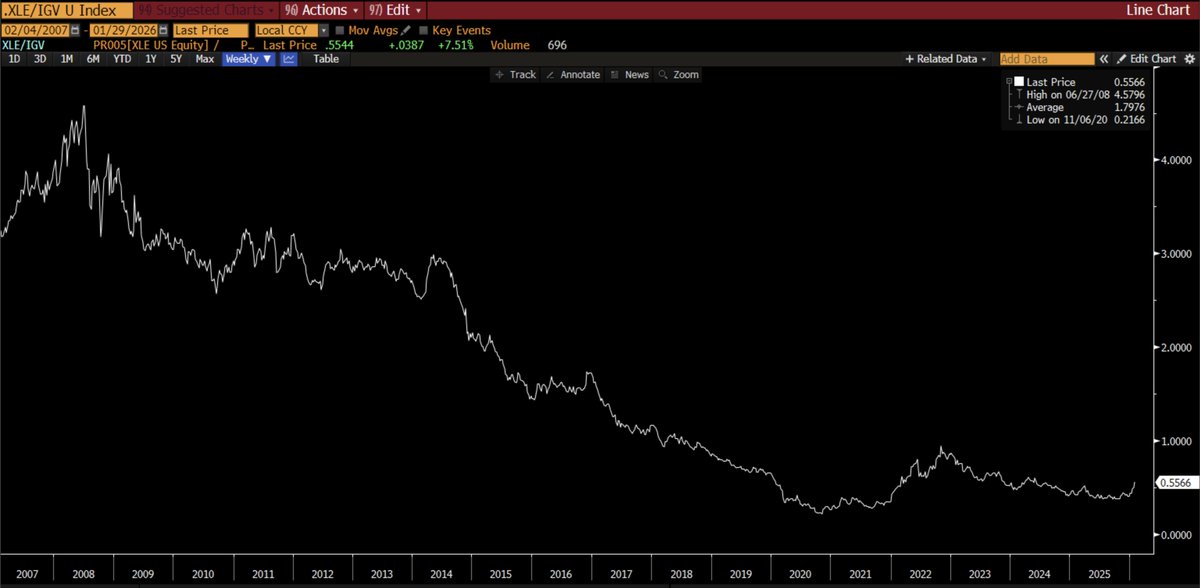Toggle the Mov Avgs checkbox

[x=340, y=30]
